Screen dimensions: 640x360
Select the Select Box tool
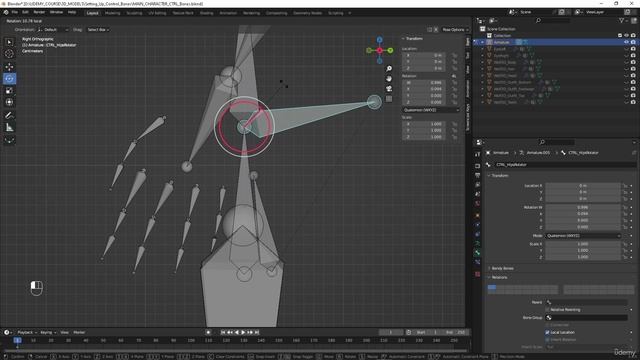pos(9,42)
